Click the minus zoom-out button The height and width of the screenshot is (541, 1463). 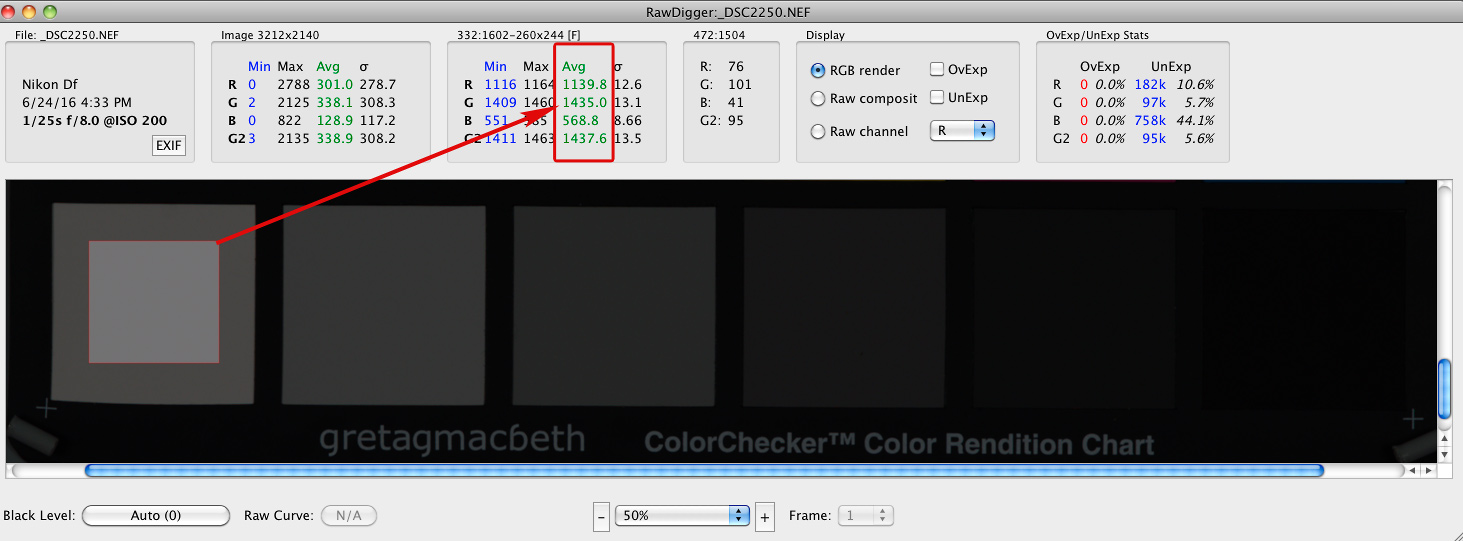(x=601, y=517)
